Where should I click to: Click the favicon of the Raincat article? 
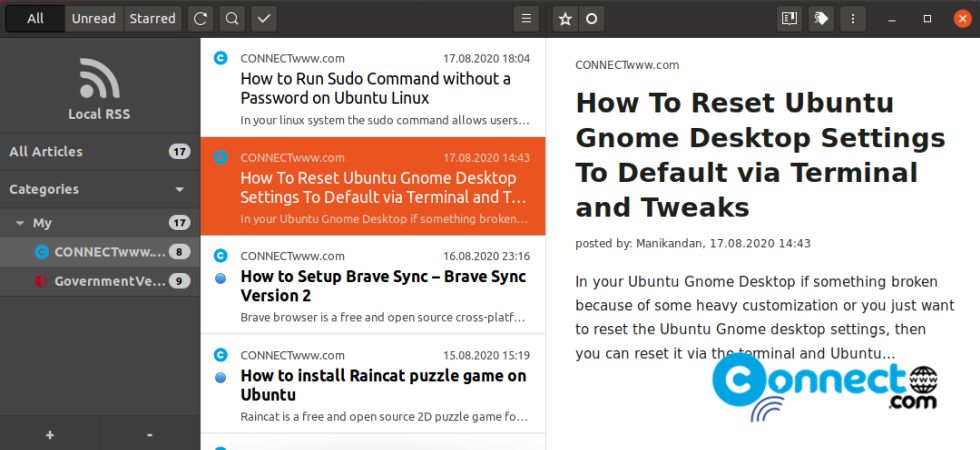[220, 355]
